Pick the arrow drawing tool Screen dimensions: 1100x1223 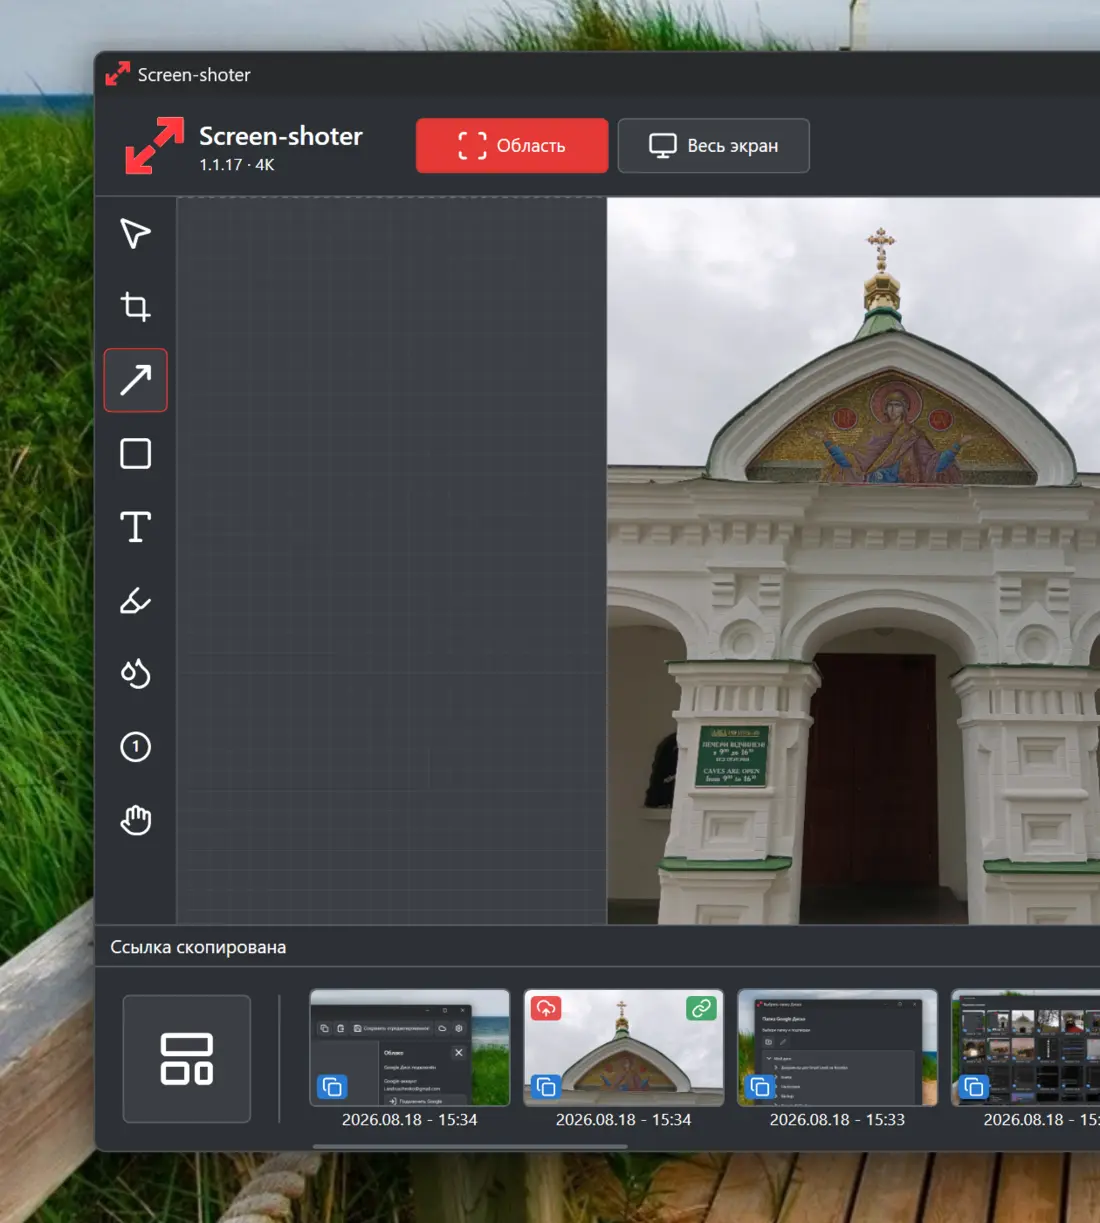(135, 380)
